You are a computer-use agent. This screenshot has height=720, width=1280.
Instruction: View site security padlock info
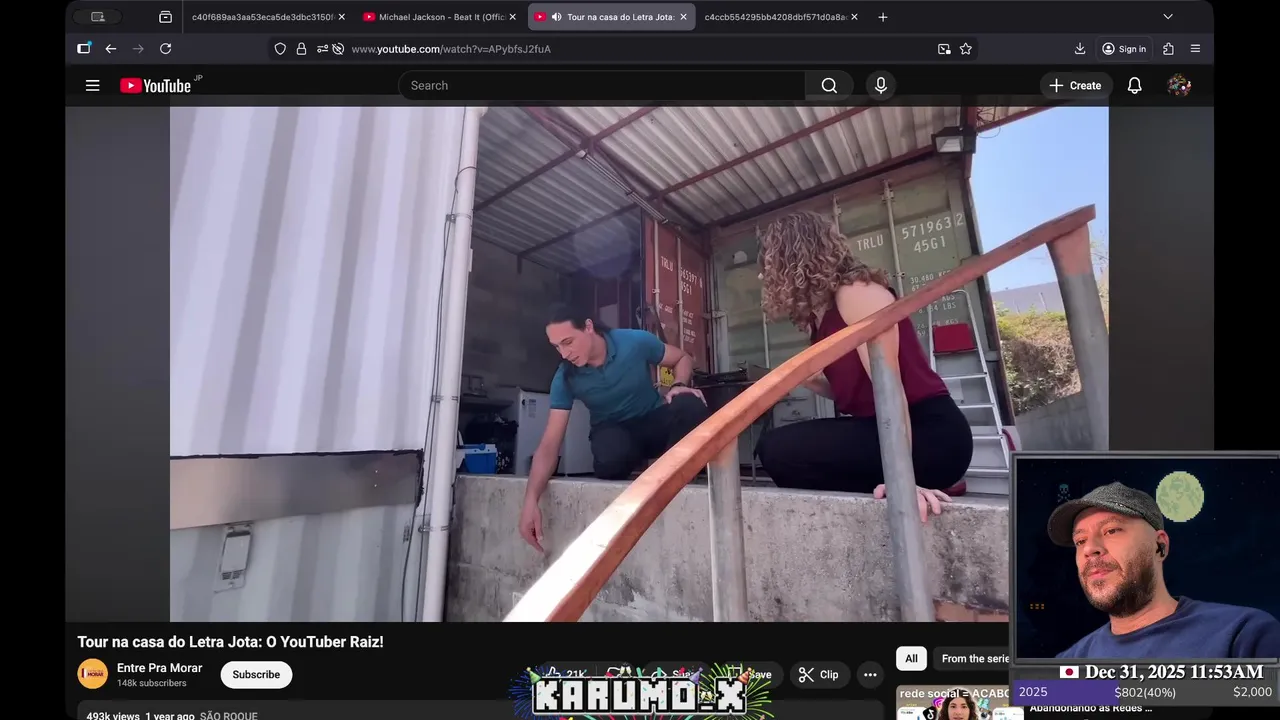click(301, 48)
